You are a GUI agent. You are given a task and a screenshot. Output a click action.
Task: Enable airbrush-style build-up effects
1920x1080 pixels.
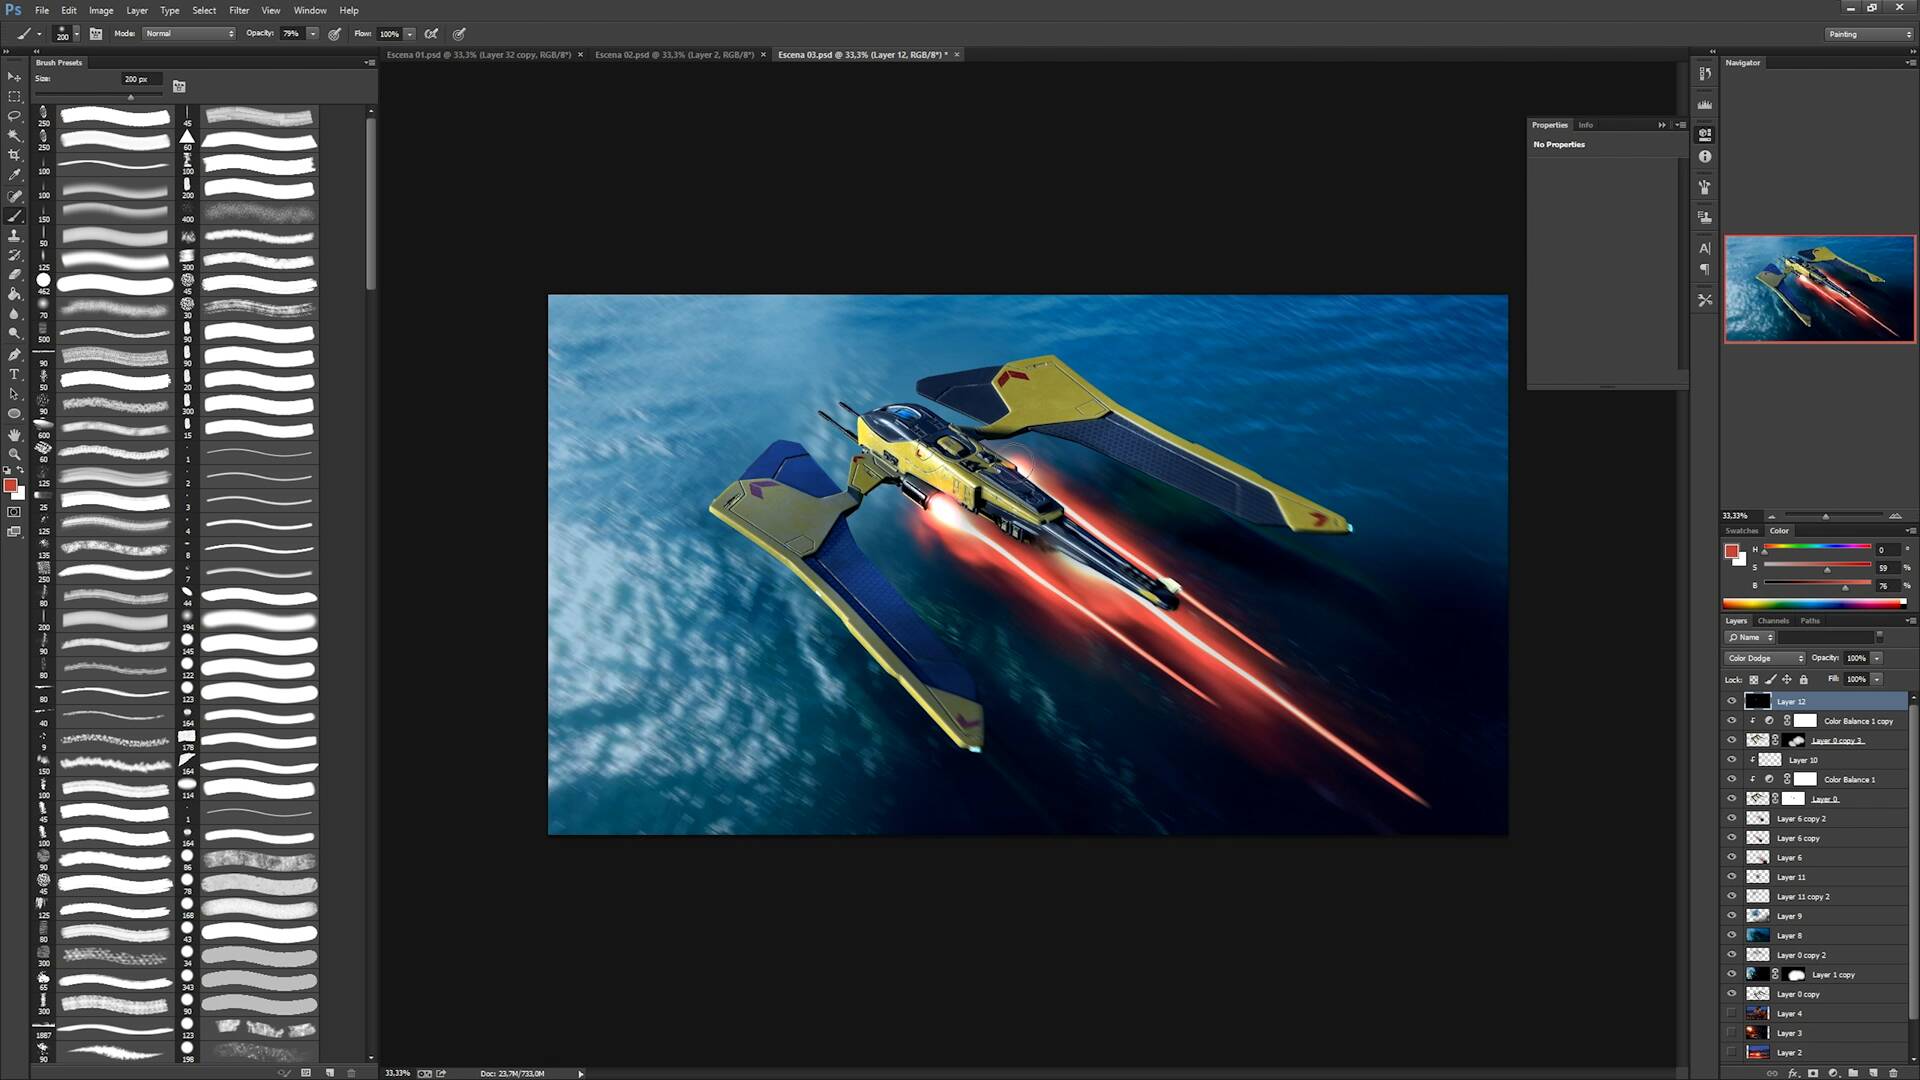tap(431, 34)
